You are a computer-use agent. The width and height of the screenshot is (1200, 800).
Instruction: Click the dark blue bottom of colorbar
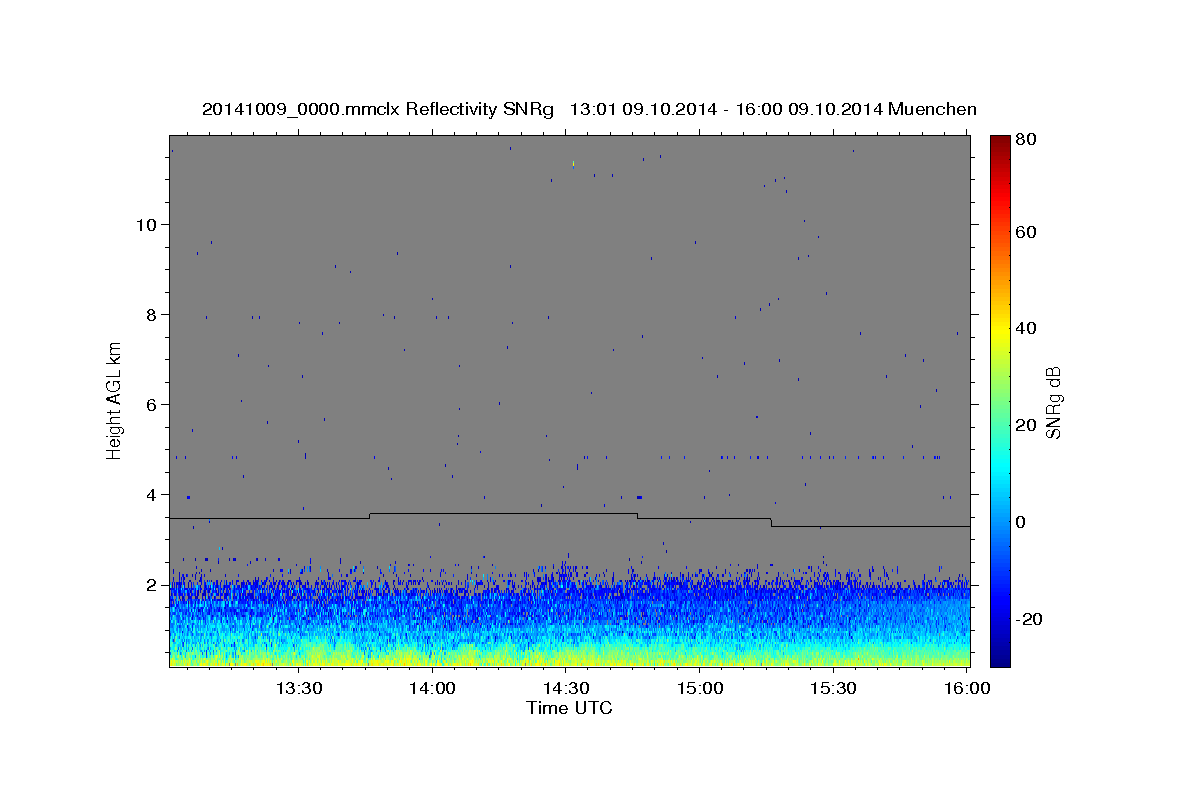[1000, 657]
